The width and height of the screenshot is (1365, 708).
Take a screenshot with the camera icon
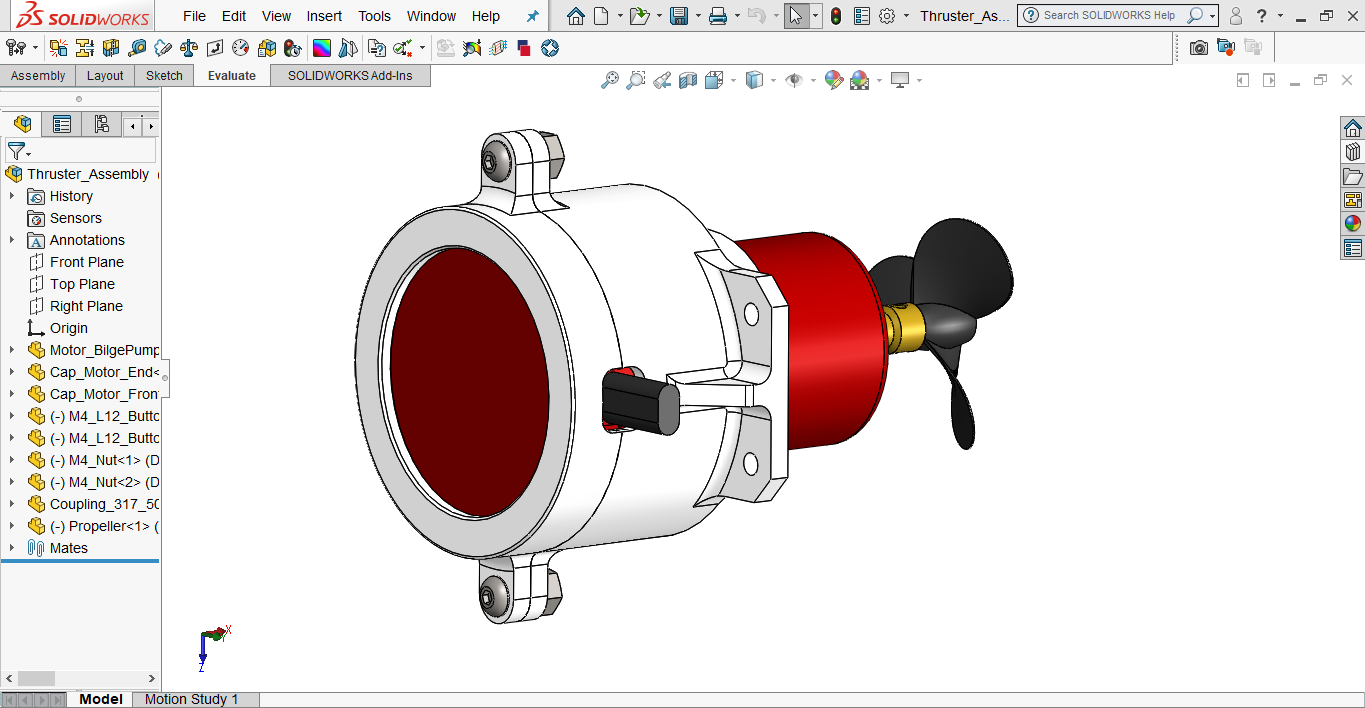[1199, 47]
